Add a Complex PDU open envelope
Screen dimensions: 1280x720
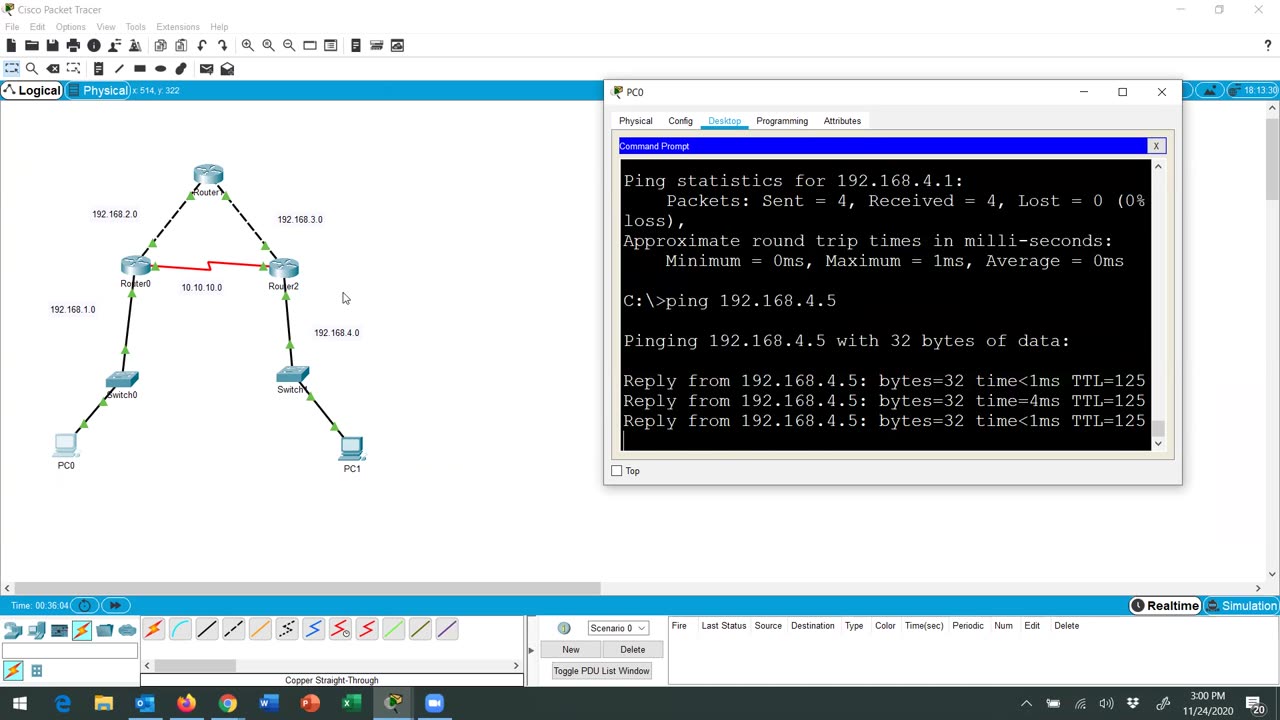pos(227,69)
